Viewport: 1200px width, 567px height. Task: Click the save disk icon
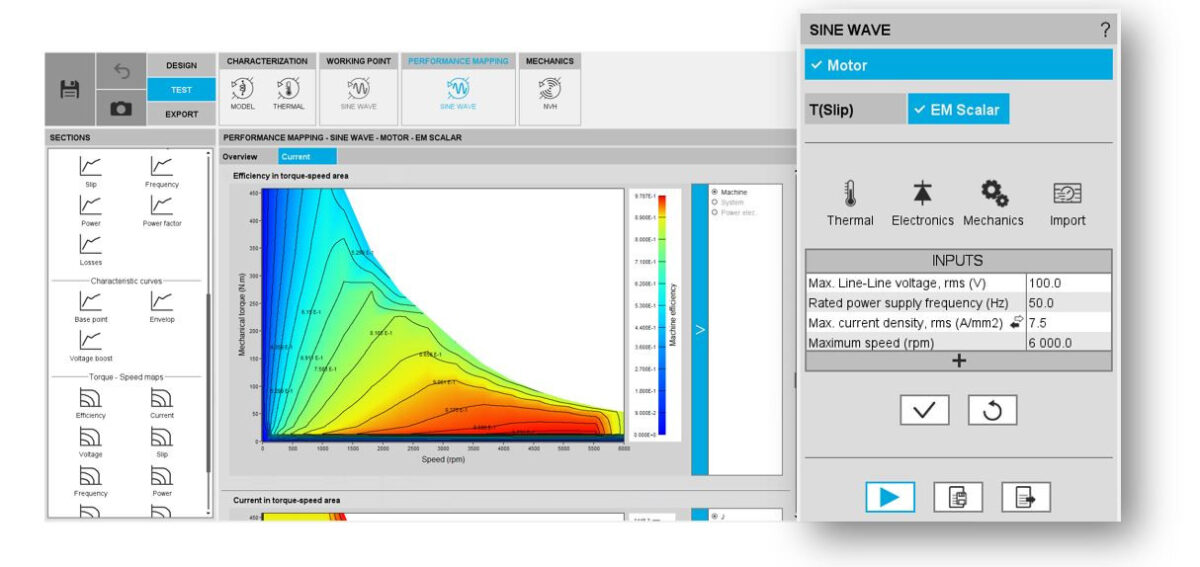point(70,89)
